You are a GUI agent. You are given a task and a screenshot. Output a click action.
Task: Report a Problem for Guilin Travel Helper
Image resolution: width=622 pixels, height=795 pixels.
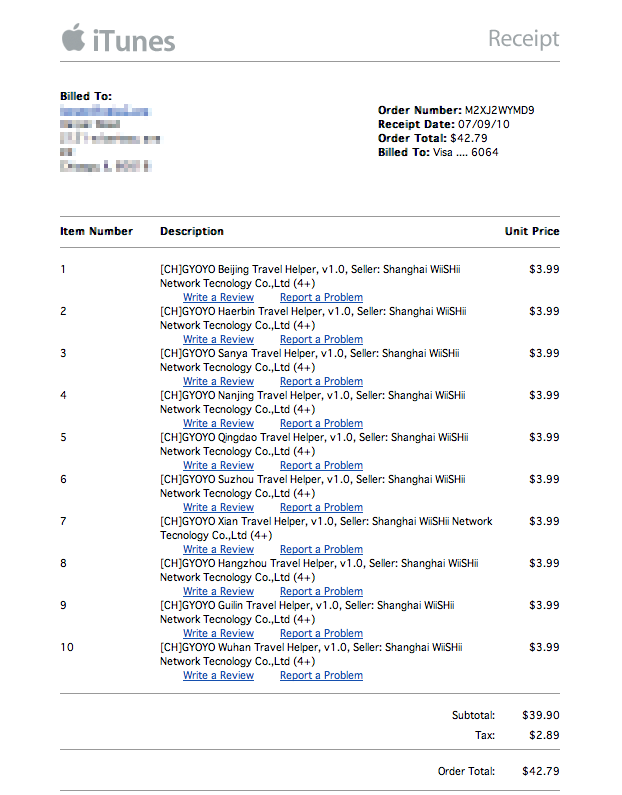pyautogui.click(x=321, y=633)
